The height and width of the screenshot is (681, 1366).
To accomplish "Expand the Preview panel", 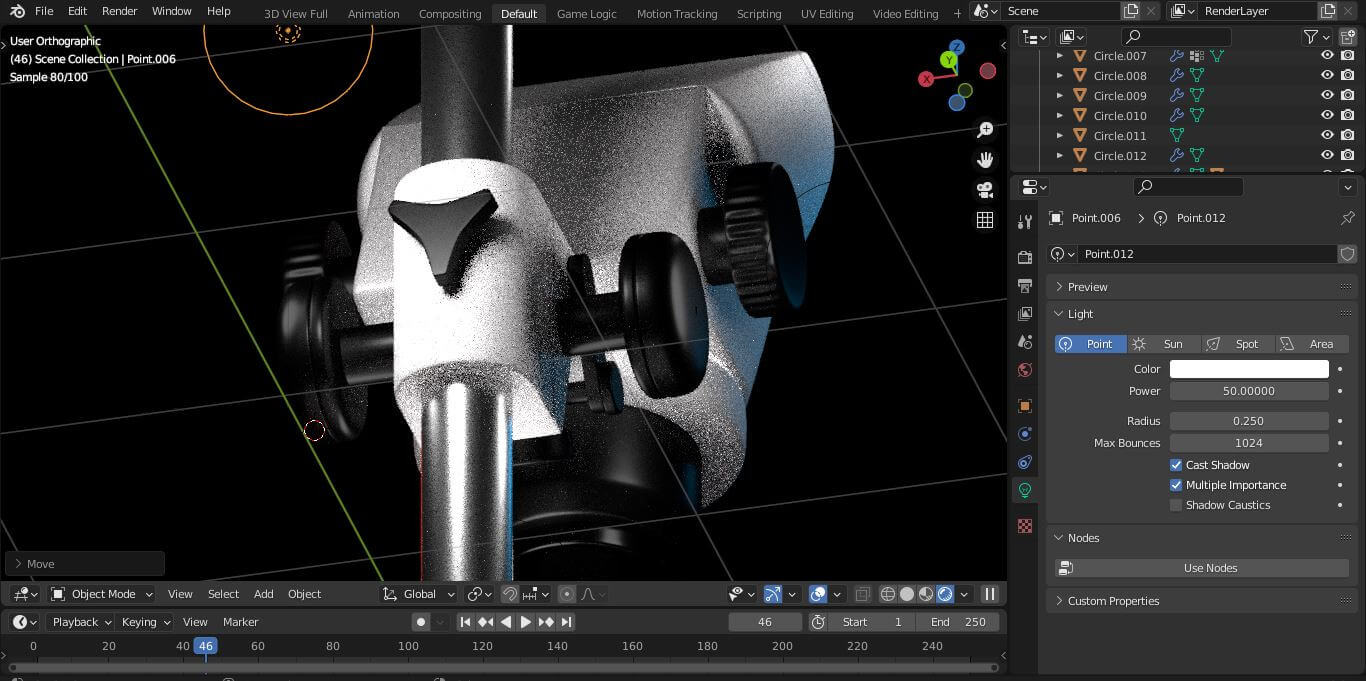I will click(1087, 287).
